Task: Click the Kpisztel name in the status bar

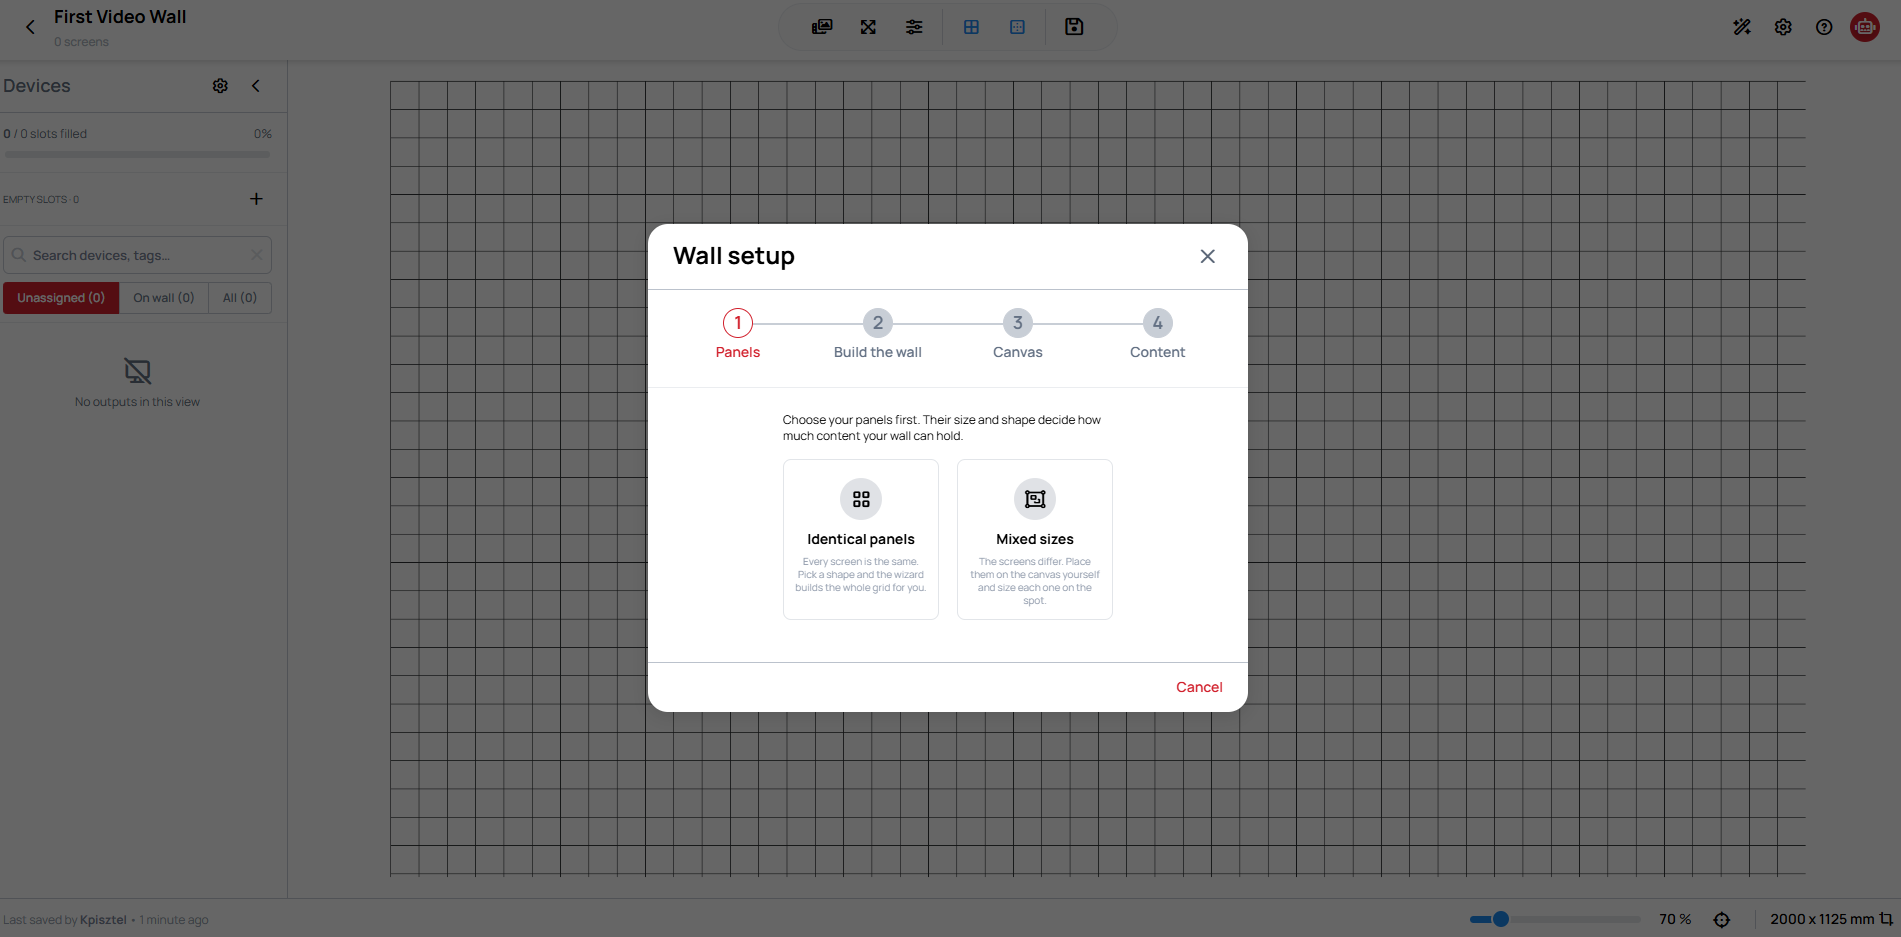Action: point(103,920)
